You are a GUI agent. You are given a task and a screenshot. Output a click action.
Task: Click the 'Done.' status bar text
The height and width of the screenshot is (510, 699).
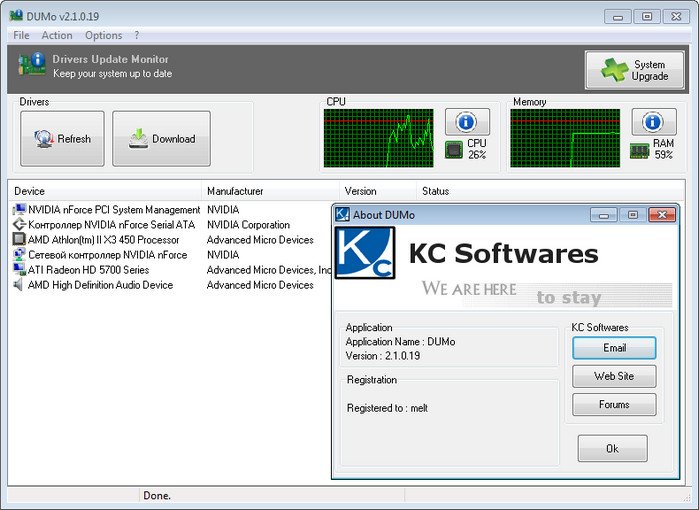coord(157,495)
